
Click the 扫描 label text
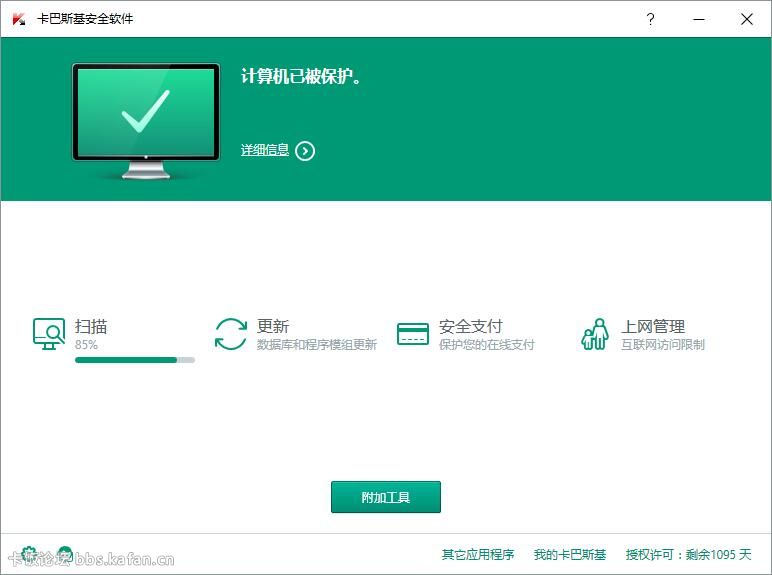coord(91,326)
